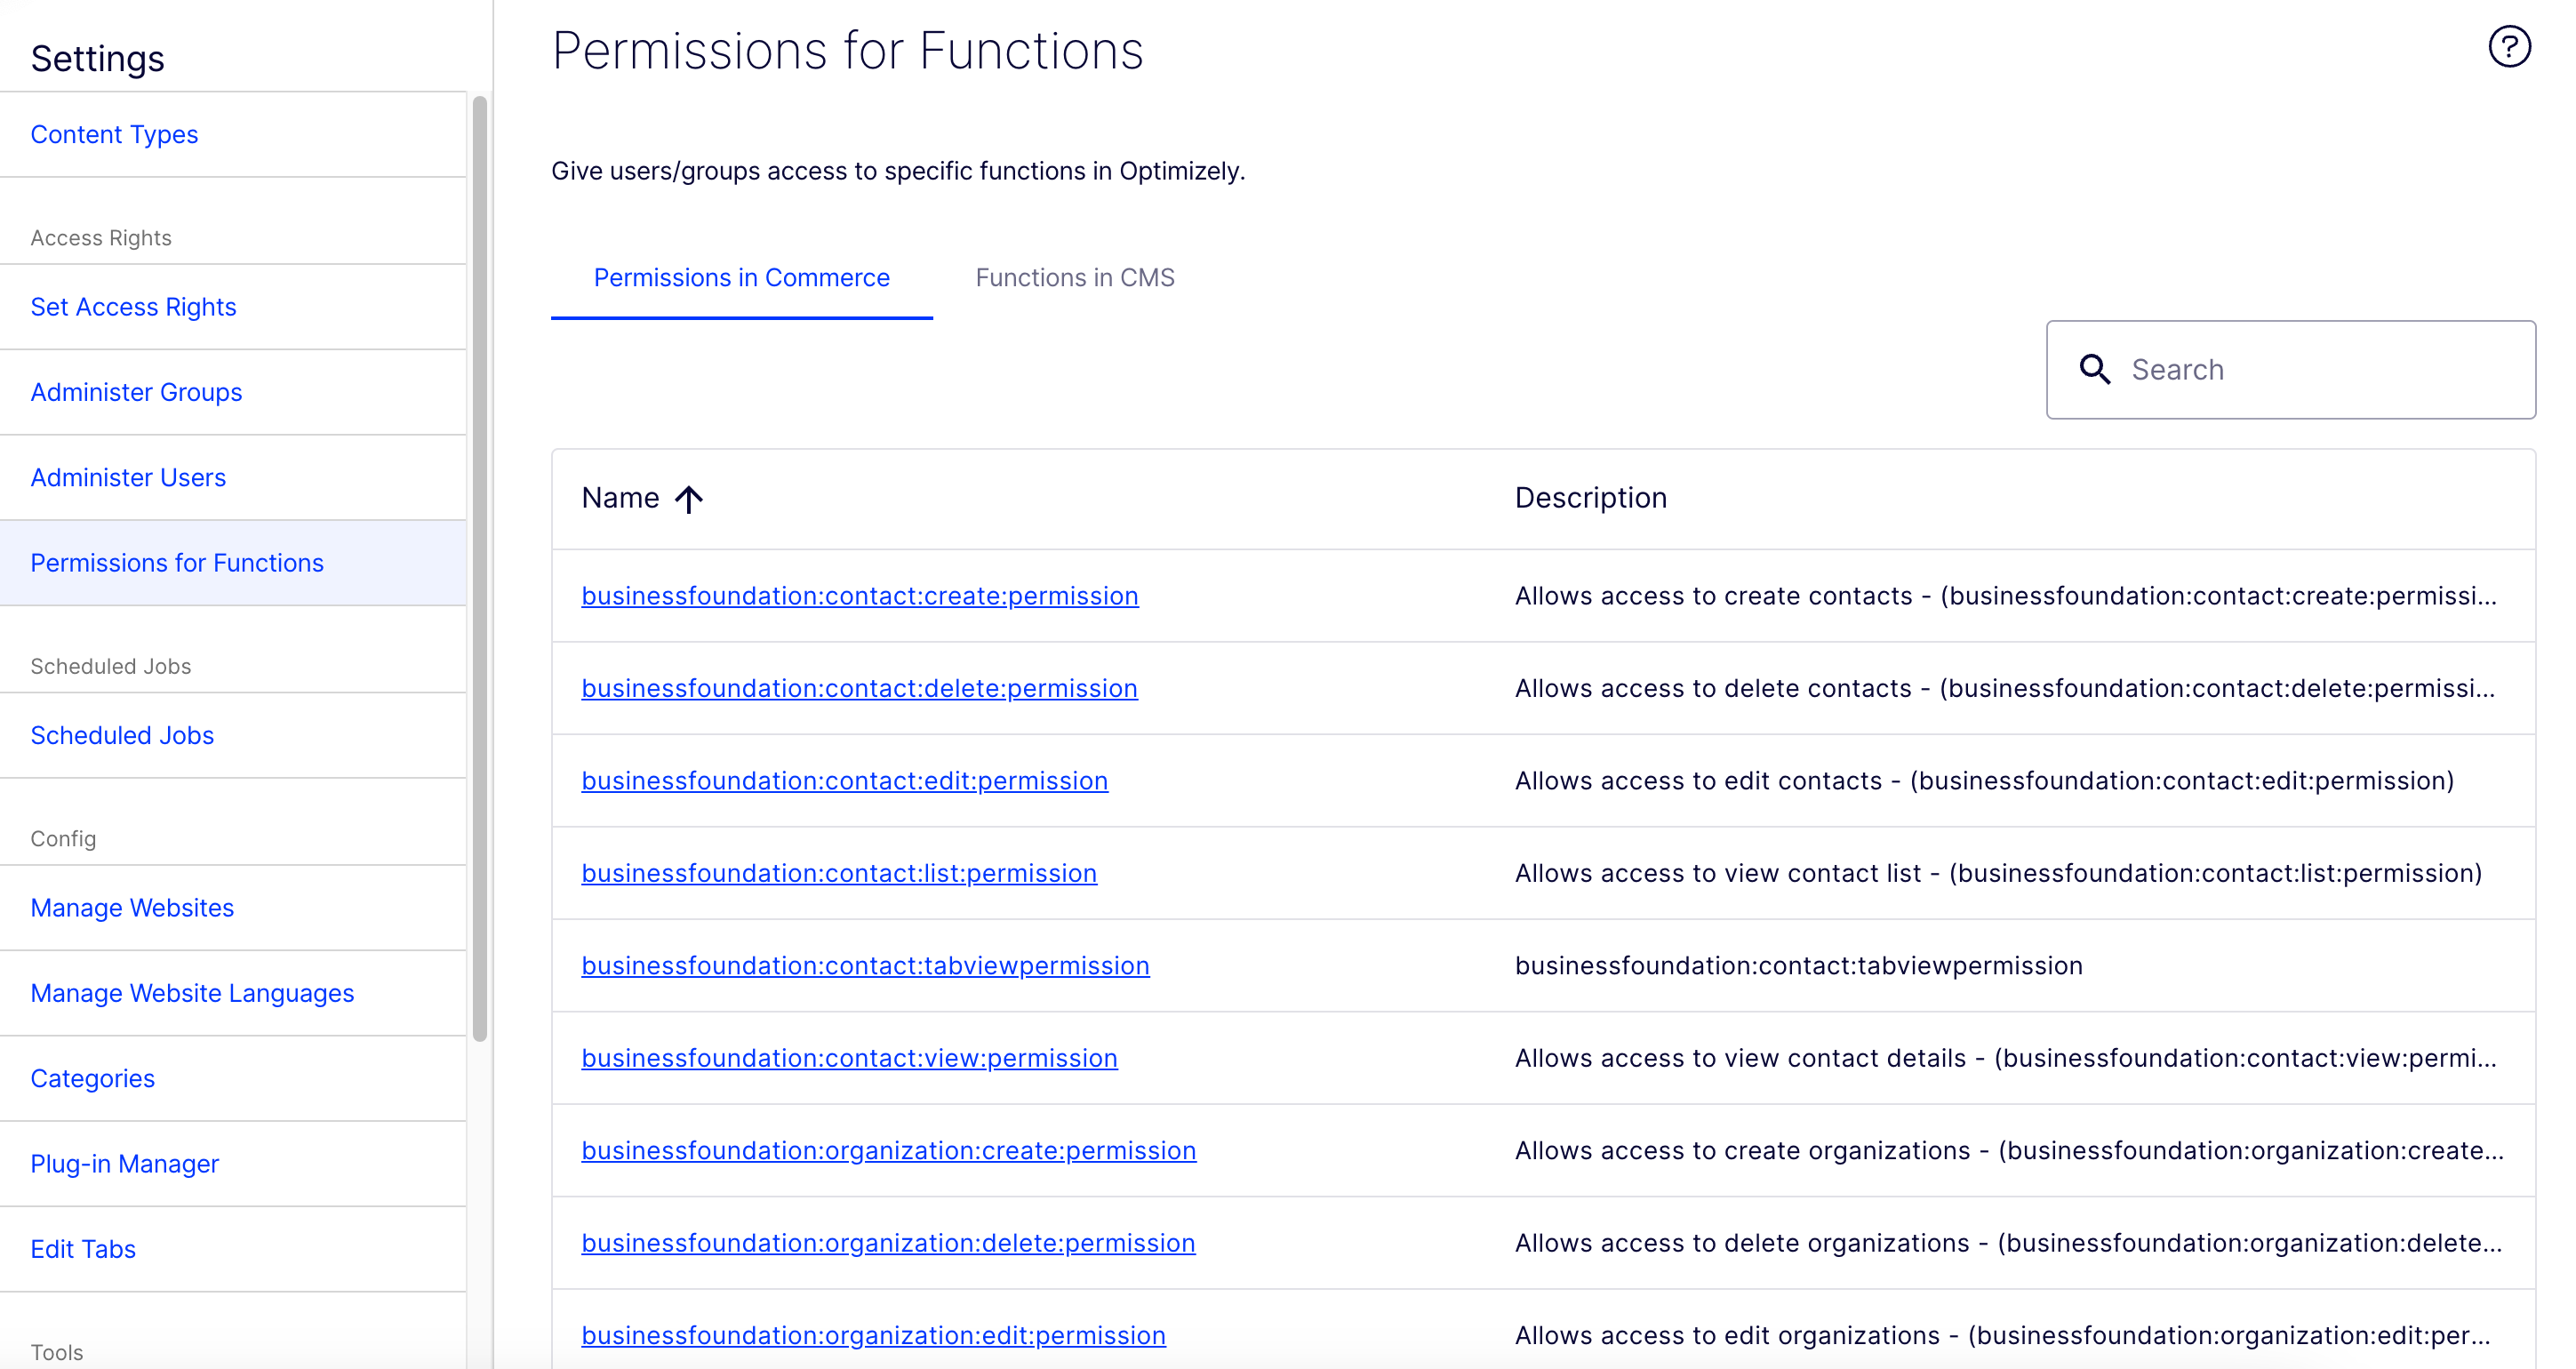Click the sidebar vertical scrollbar
Screen dimensions: 2576x1369
click(x=480, y=570)
